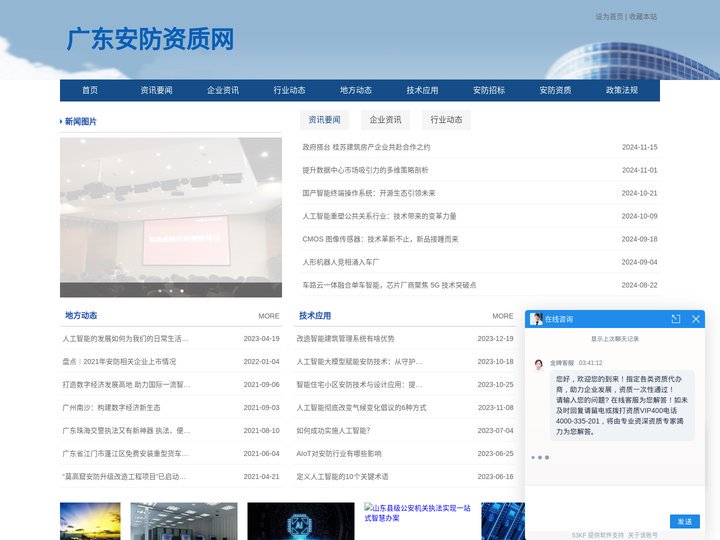
Task: Open 地方动态 in the navigation bar
Action: click(x=356, y=90)
